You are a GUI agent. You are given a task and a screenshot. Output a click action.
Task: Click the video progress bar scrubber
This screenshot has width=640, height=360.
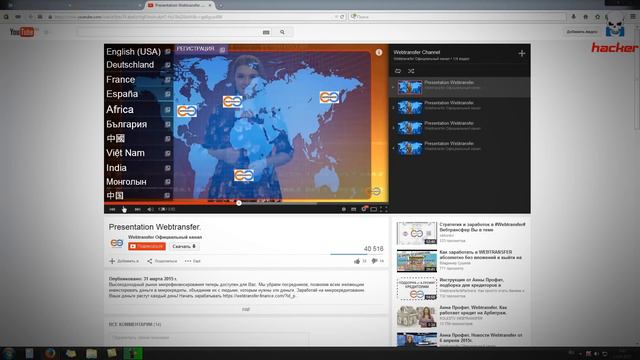[239, 203]
